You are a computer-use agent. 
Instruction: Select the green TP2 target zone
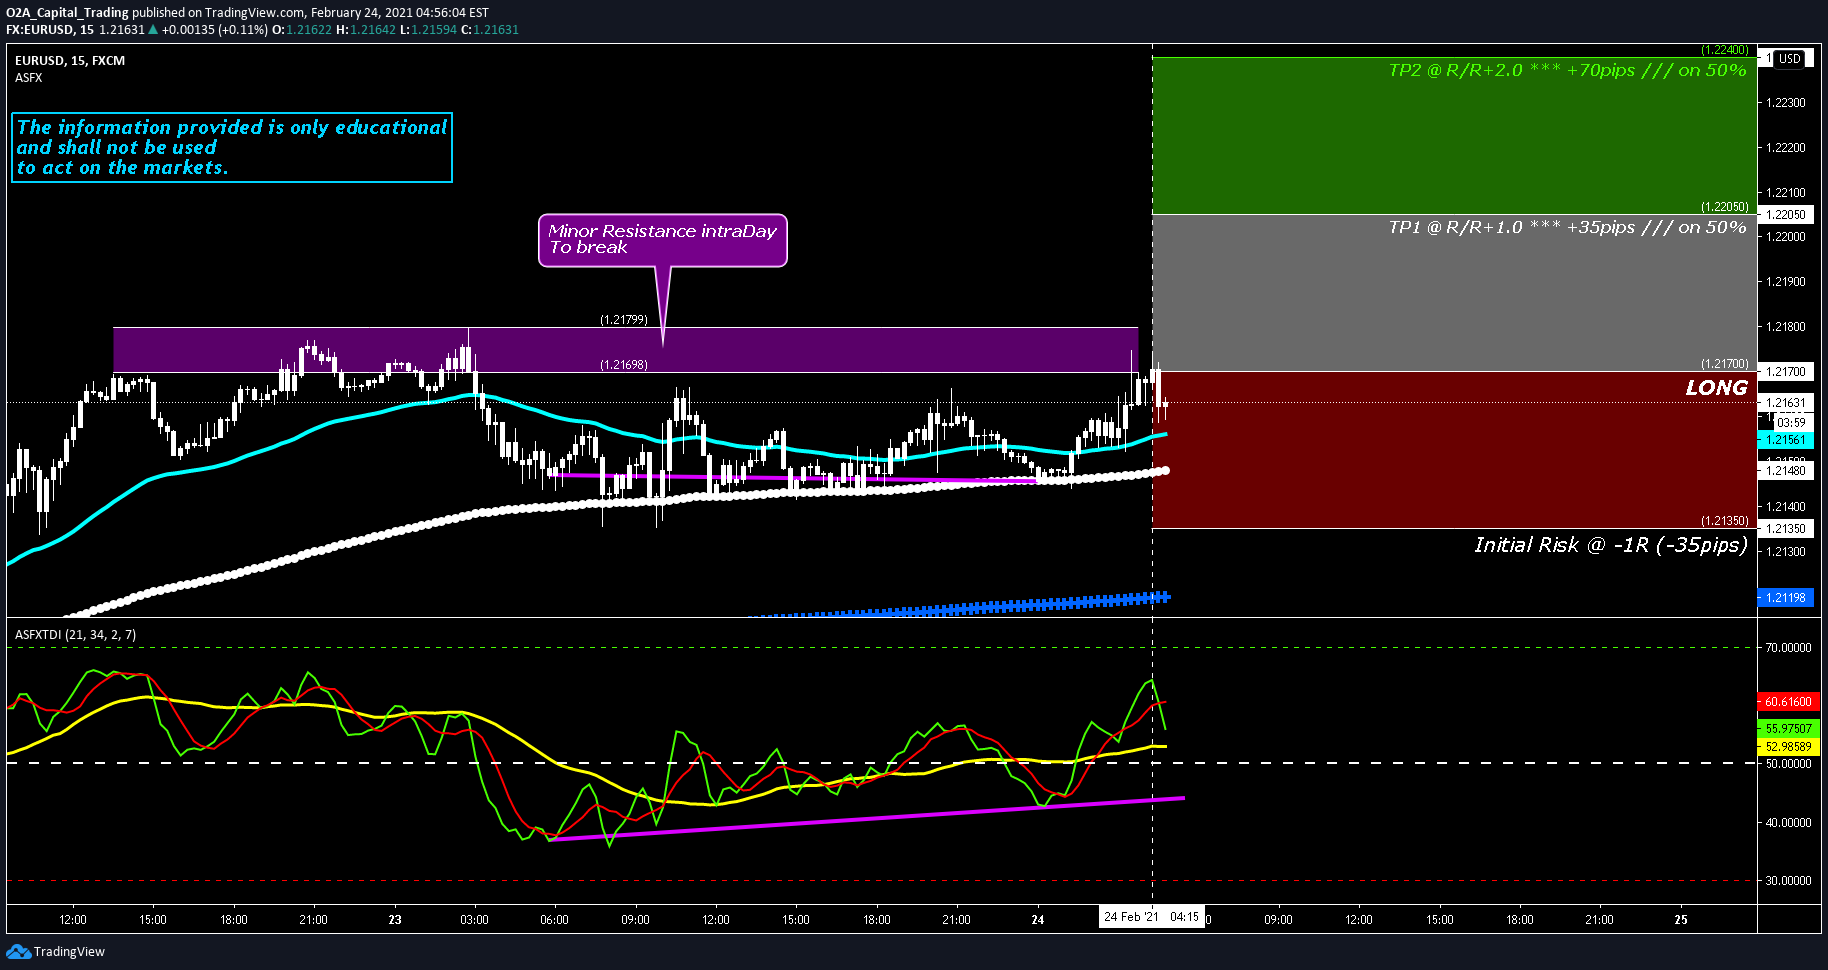click(x=1454, y=136)
